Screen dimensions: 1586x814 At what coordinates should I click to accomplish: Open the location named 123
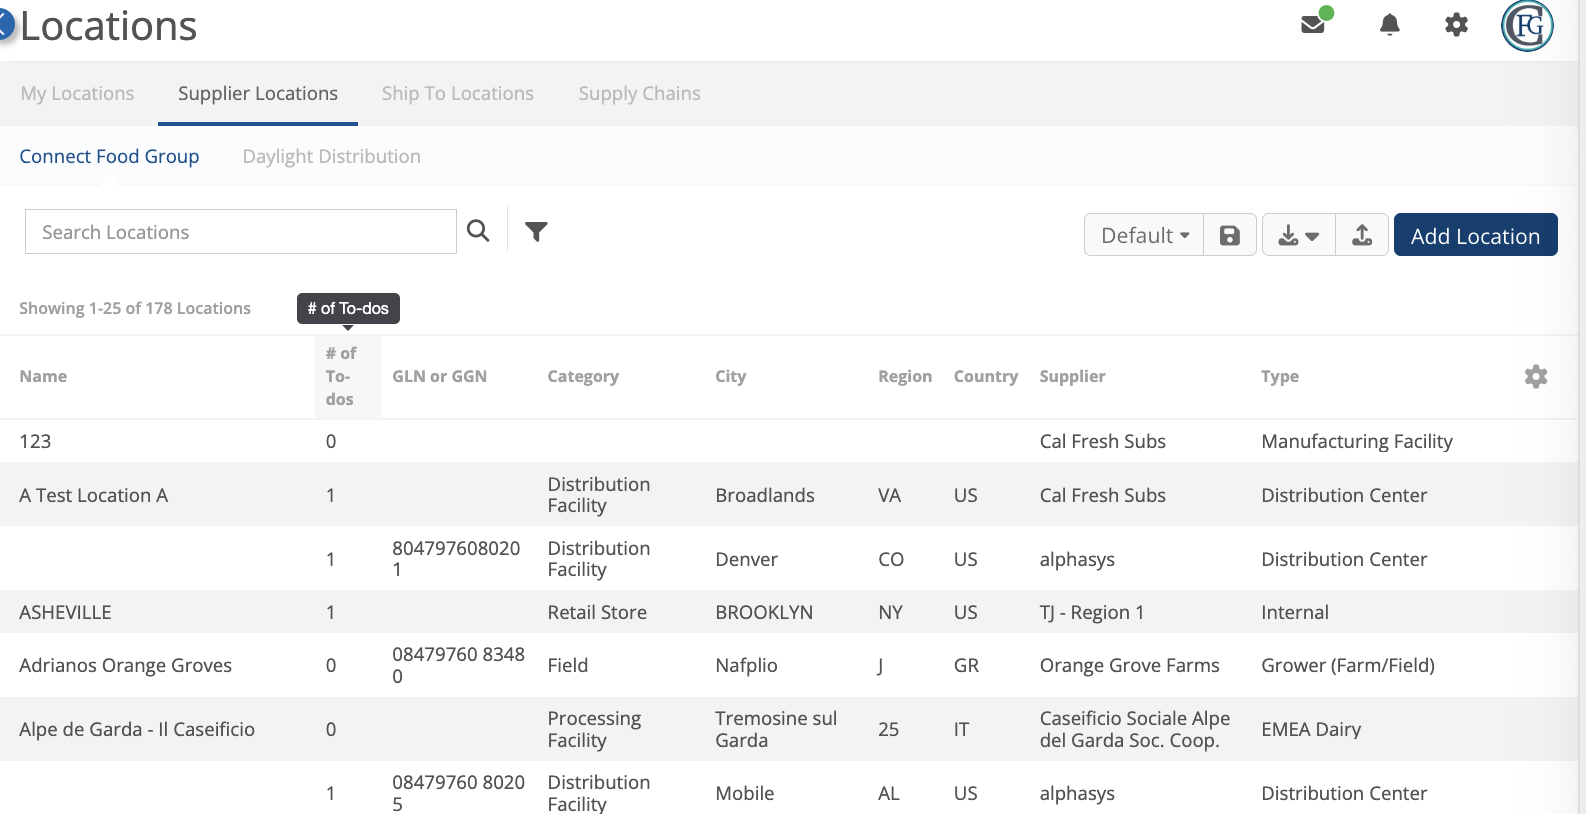coord(35,441)
